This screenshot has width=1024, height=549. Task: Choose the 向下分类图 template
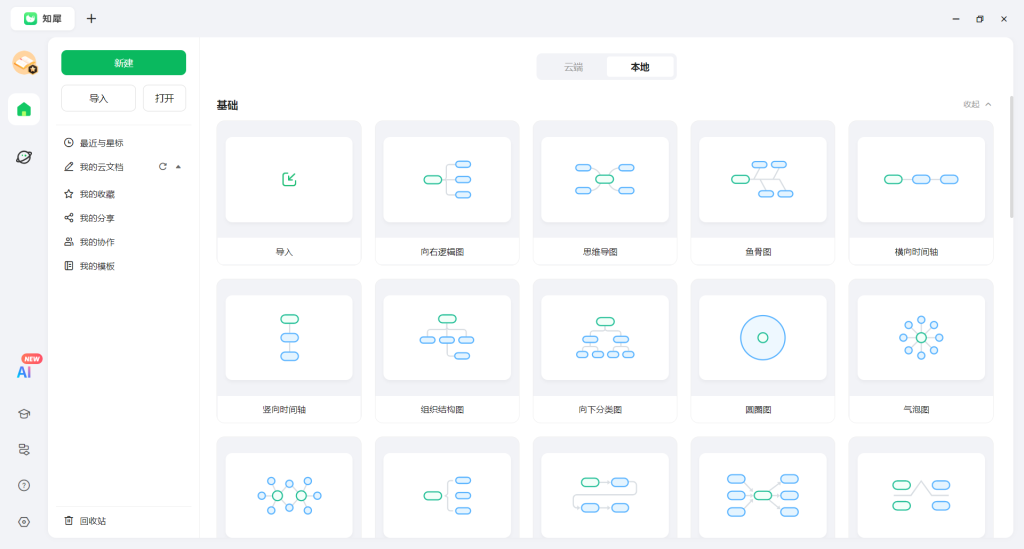point(605,351)
